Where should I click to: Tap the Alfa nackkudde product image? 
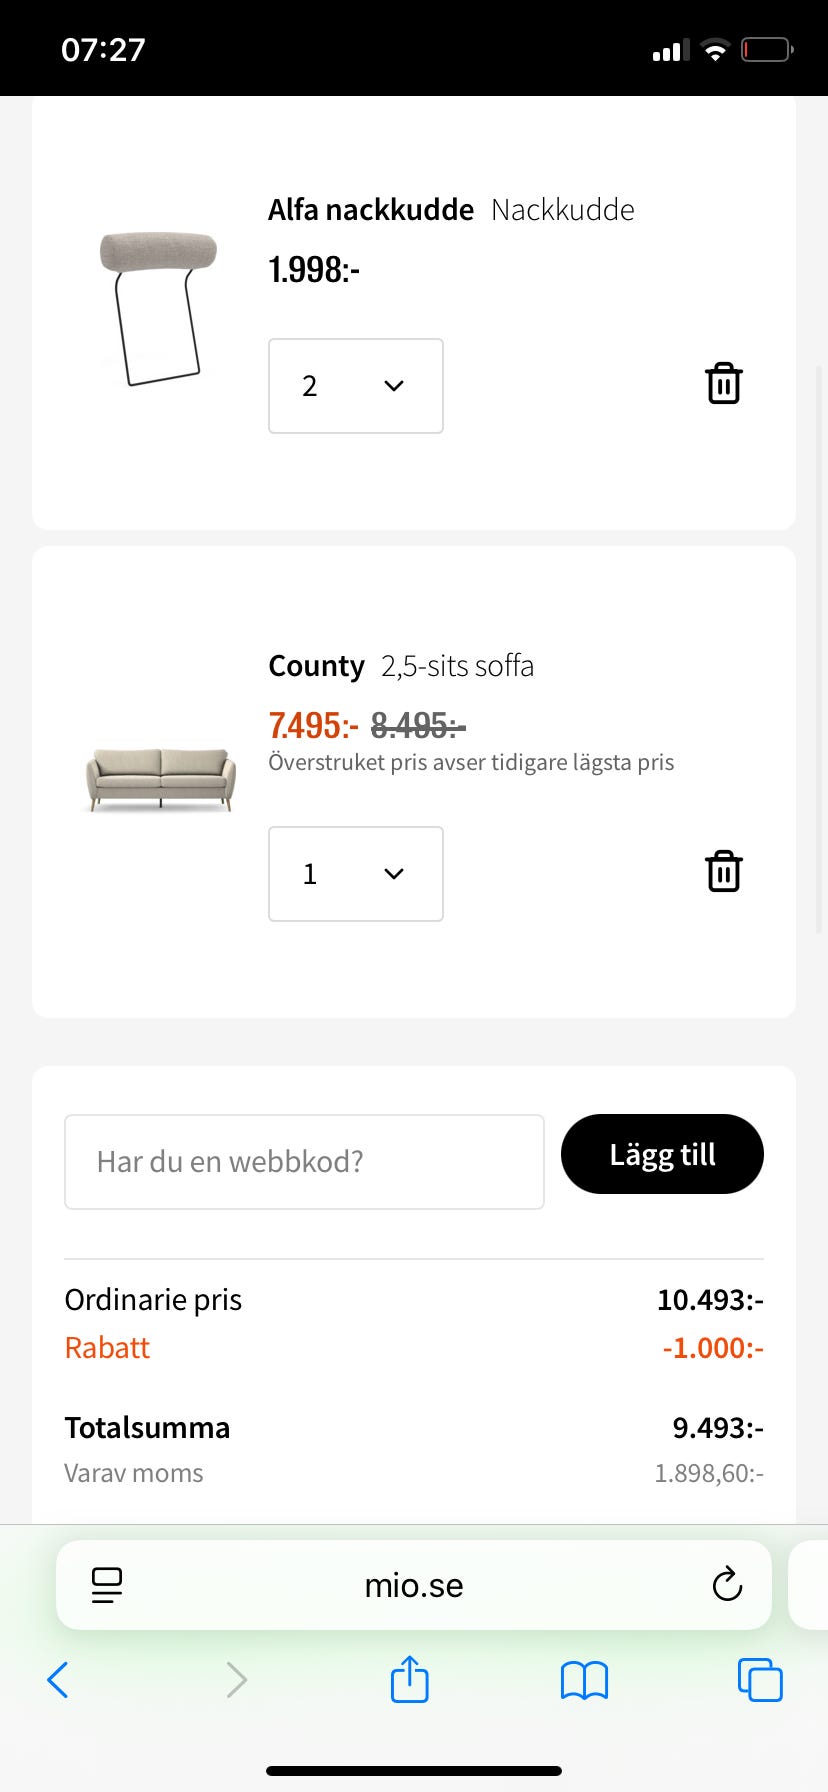[x=158, y=307]
